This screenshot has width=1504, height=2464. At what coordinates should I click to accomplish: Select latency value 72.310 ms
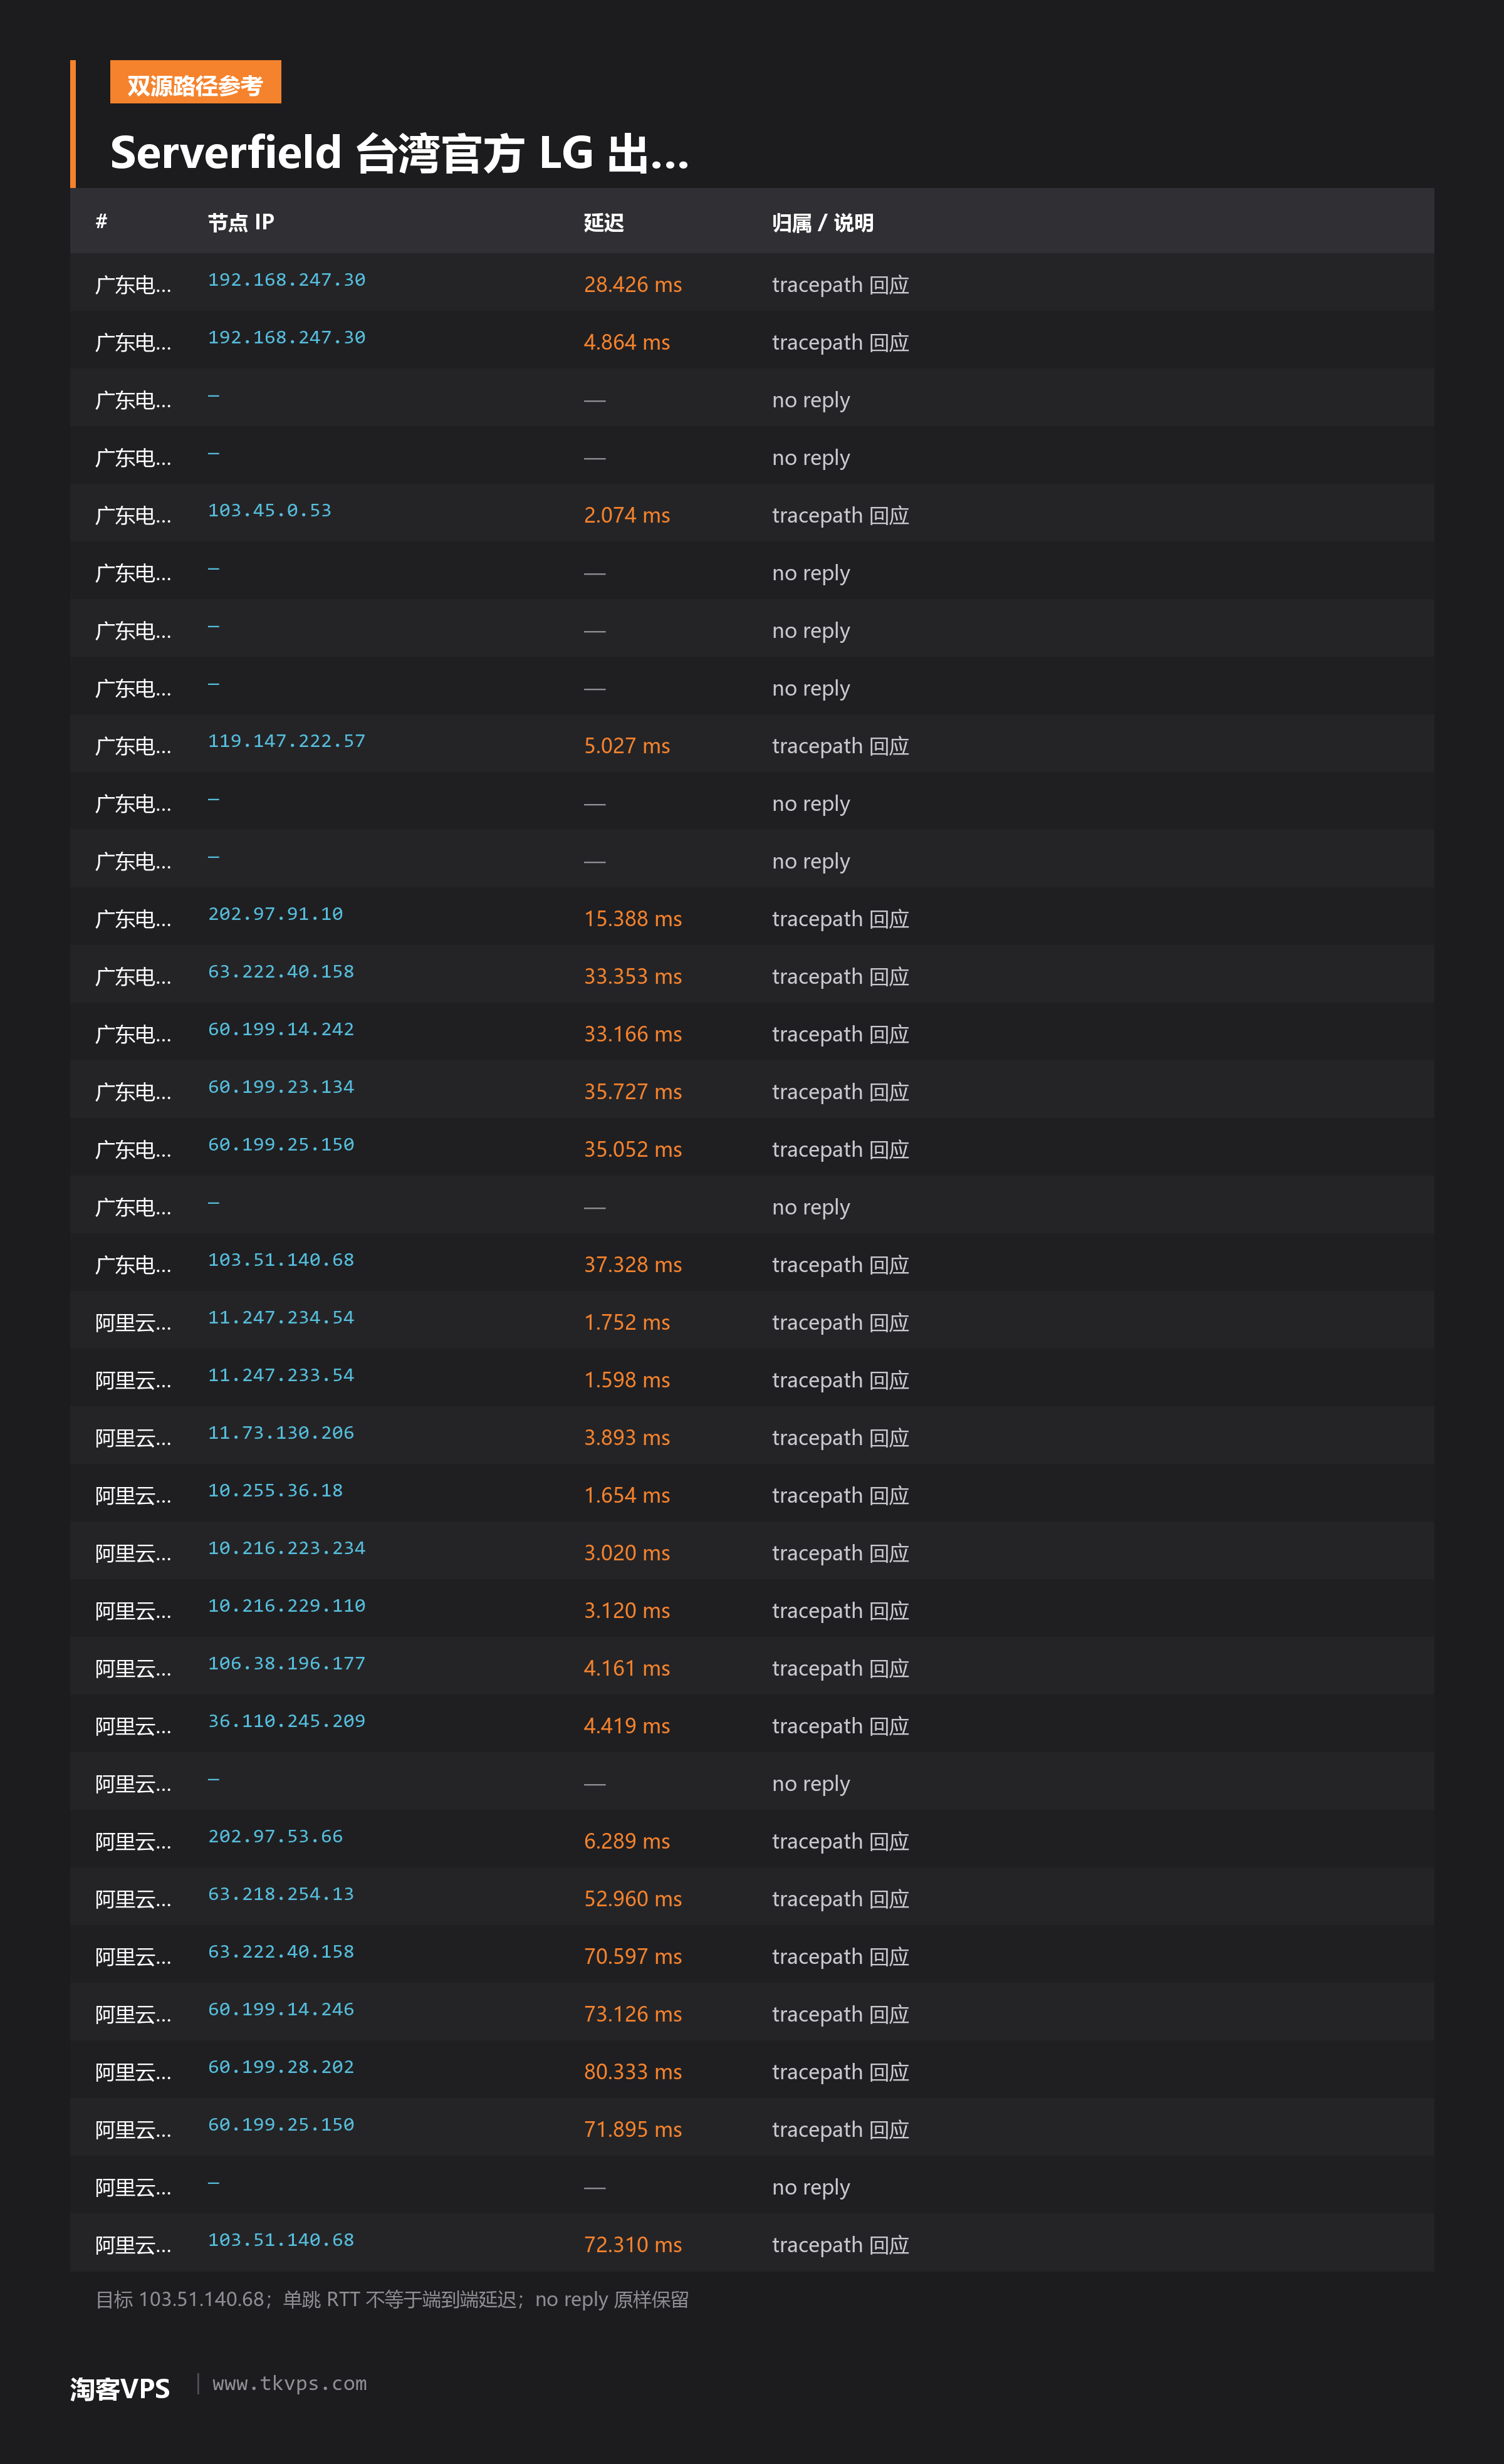[633, 2244]
